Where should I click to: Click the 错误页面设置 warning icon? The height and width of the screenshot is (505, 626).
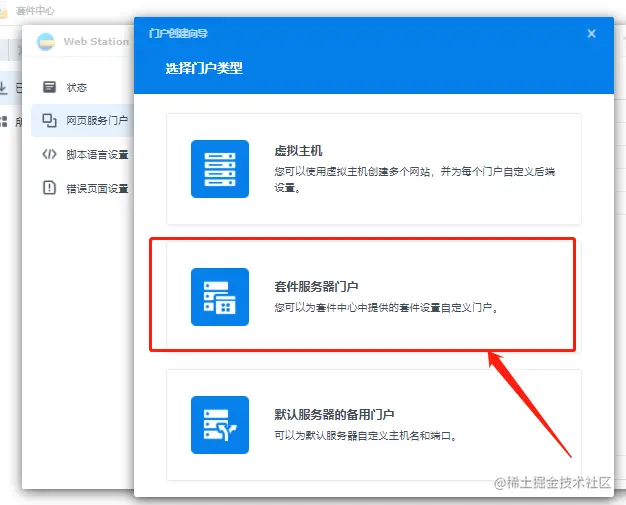50,187
